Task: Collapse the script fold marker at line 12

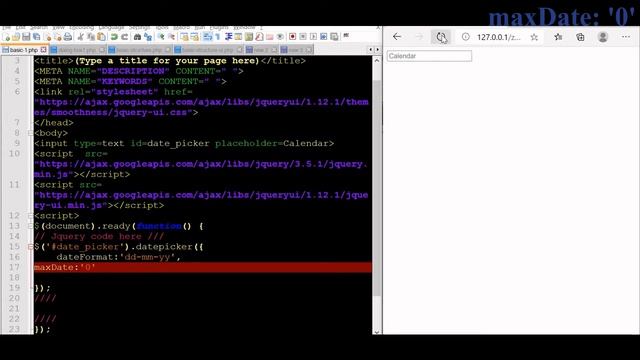Action: (x=30, y=216)
